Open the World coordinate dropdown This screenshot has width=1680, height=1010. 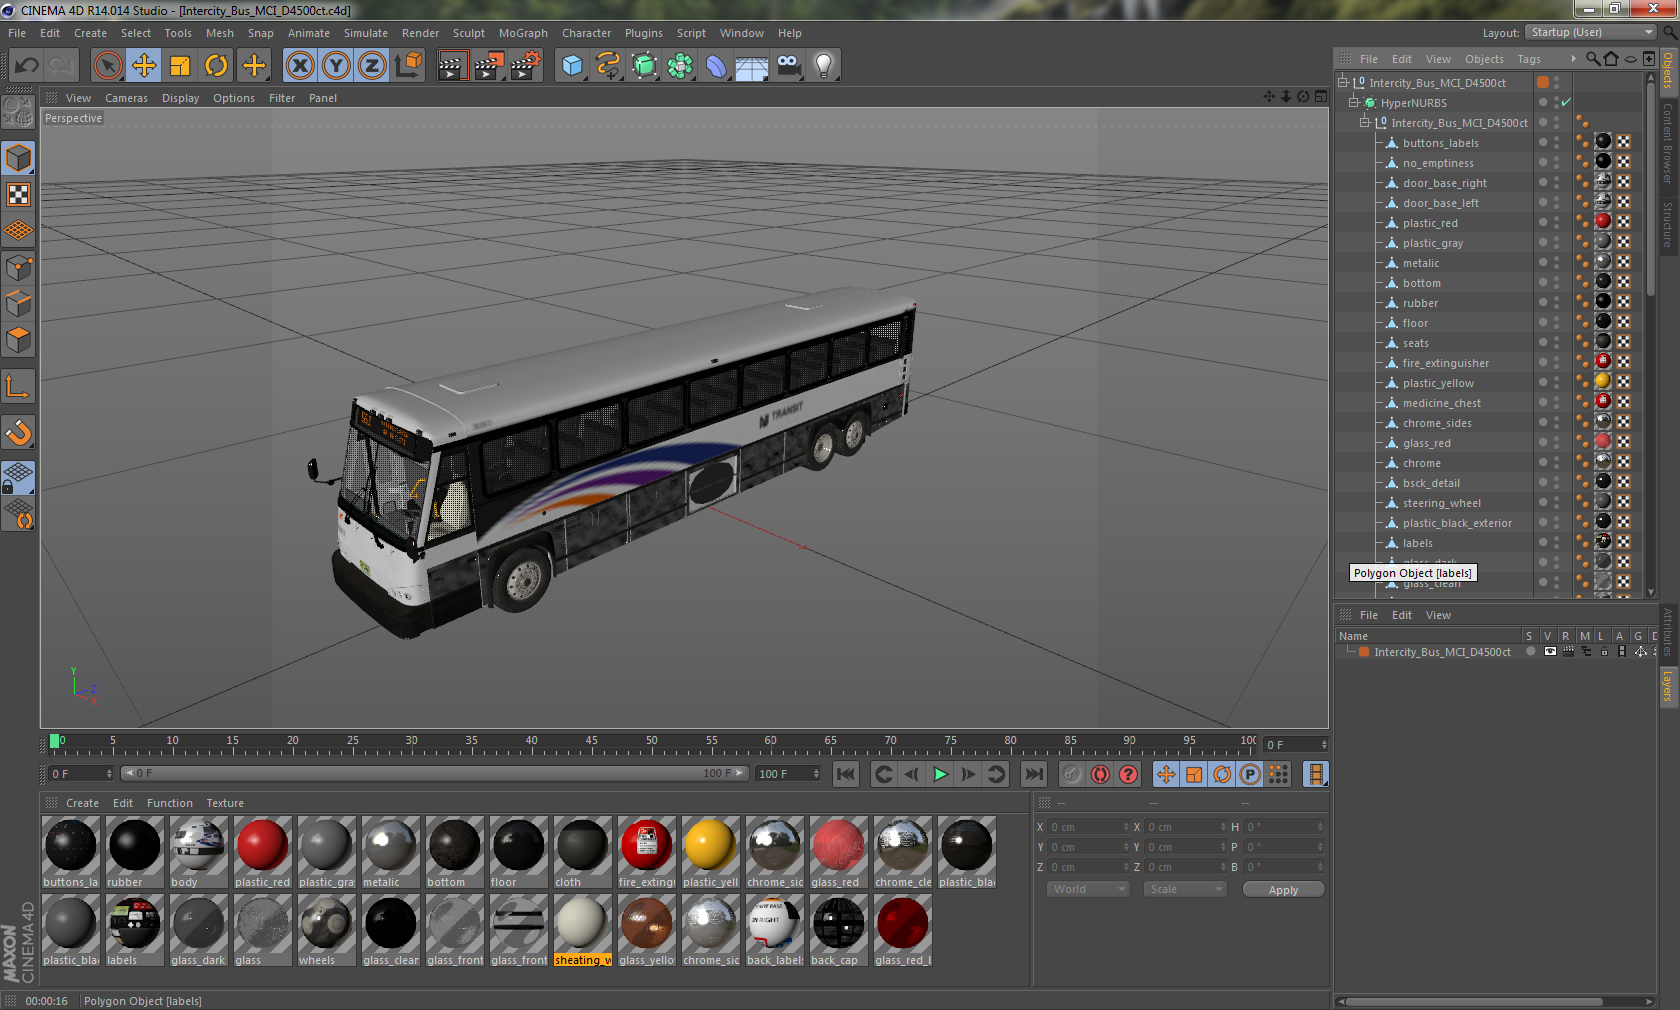click(x=1088, y=889)
